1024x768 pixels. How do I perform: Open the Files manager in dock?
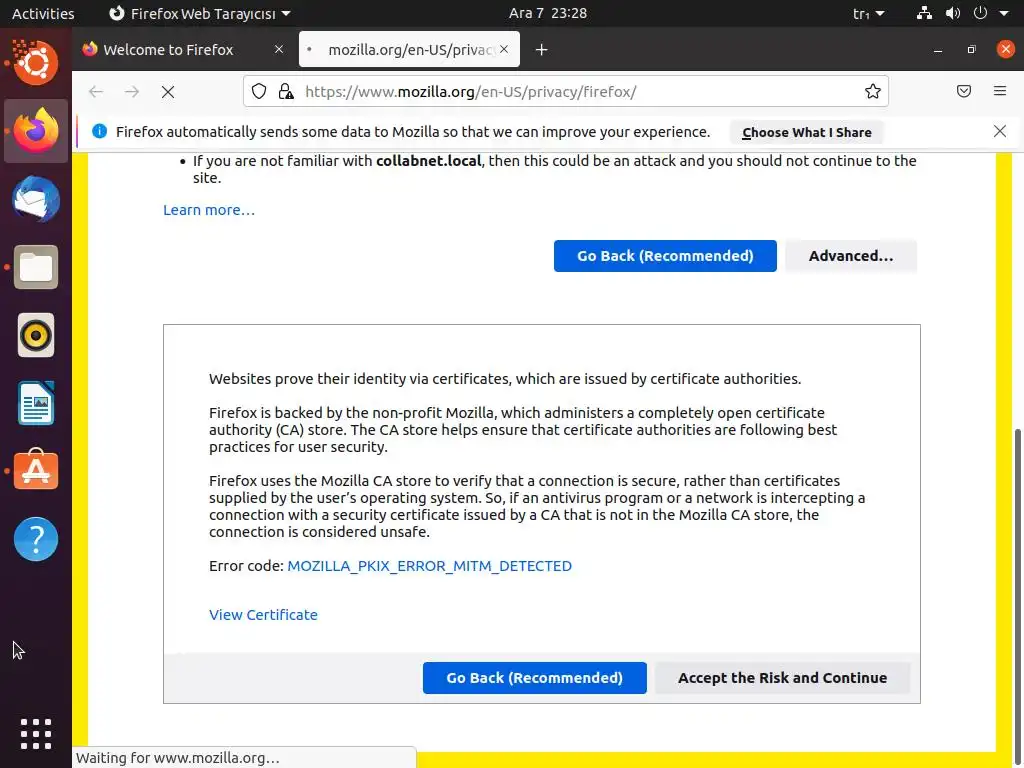coord(35,267)
